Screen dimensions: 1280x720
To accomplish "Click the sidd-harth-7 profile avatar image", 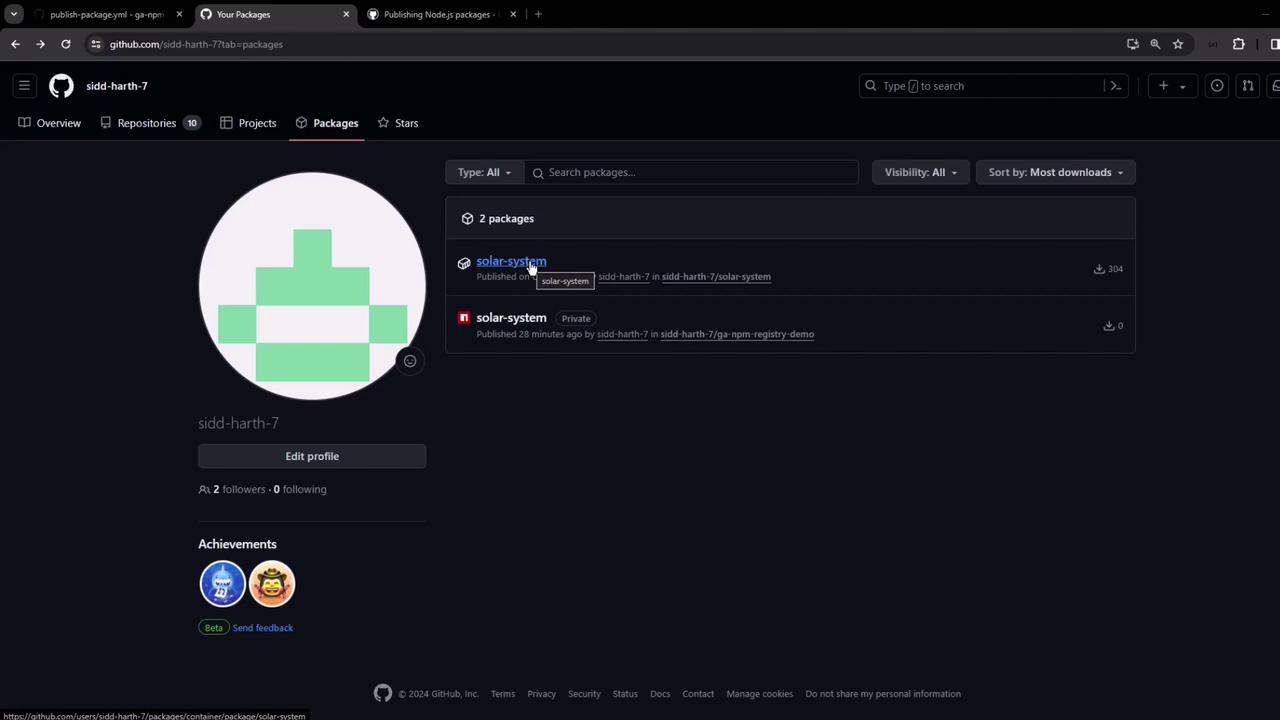I will coord(312,286).
